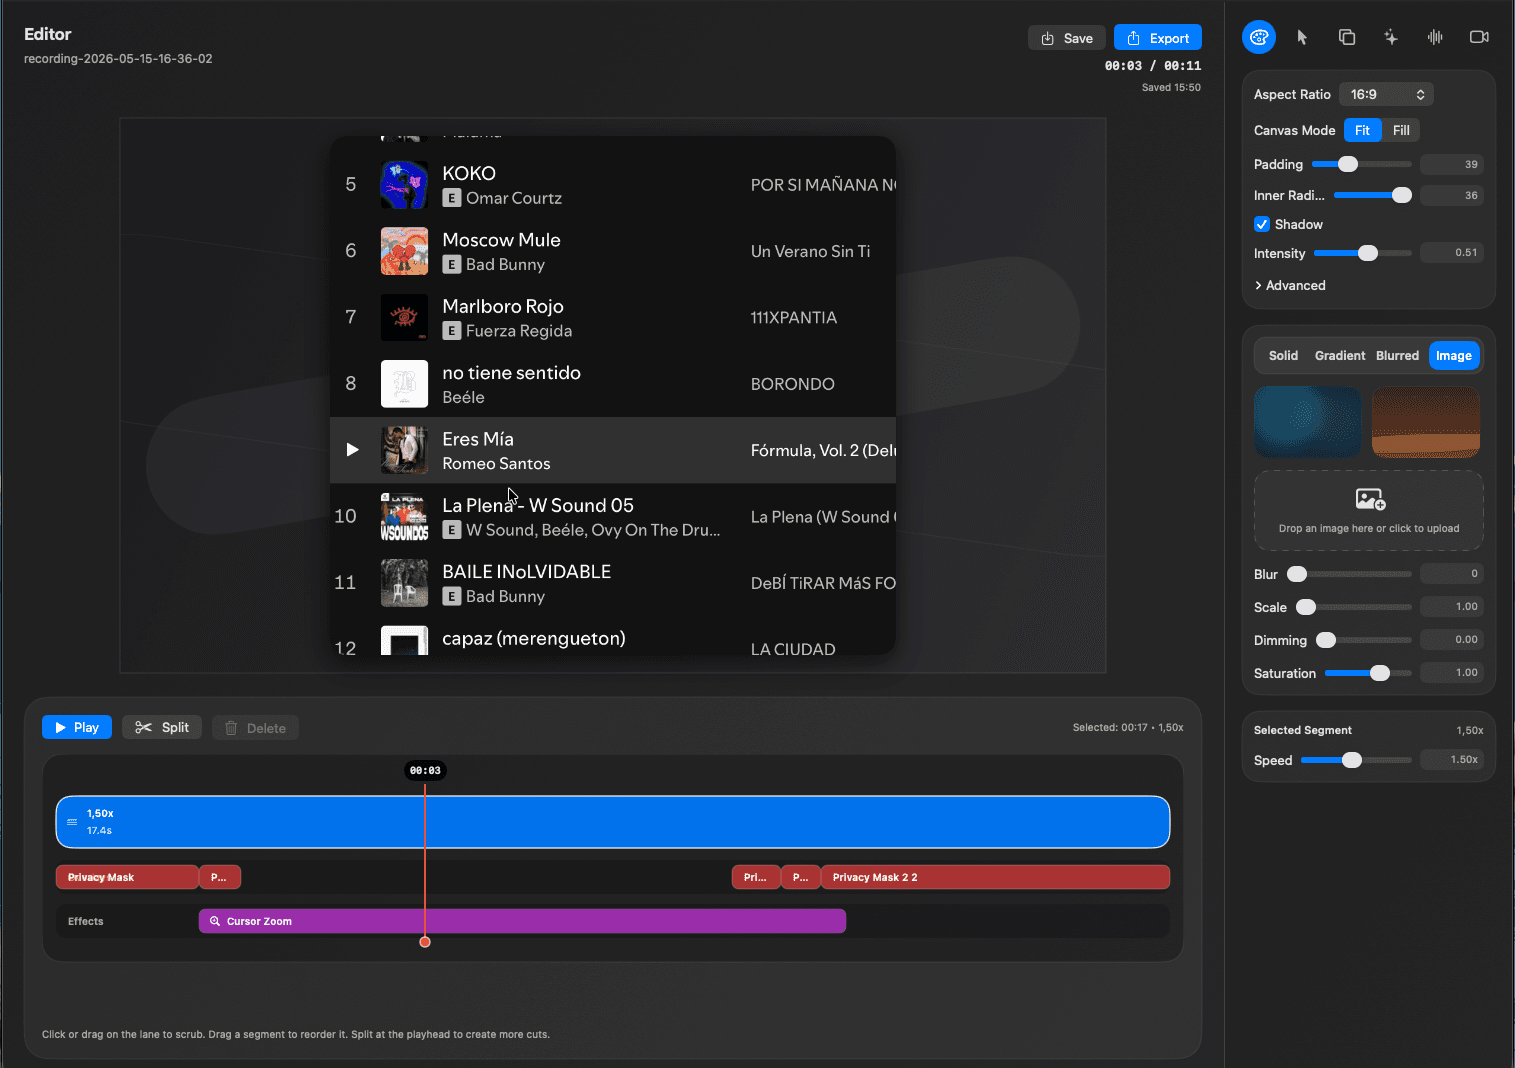Image resolution: width=1515 pixels, height=1068 pixels.
Task: Click the Dimming slider handle
Action: coord(1326,640)
